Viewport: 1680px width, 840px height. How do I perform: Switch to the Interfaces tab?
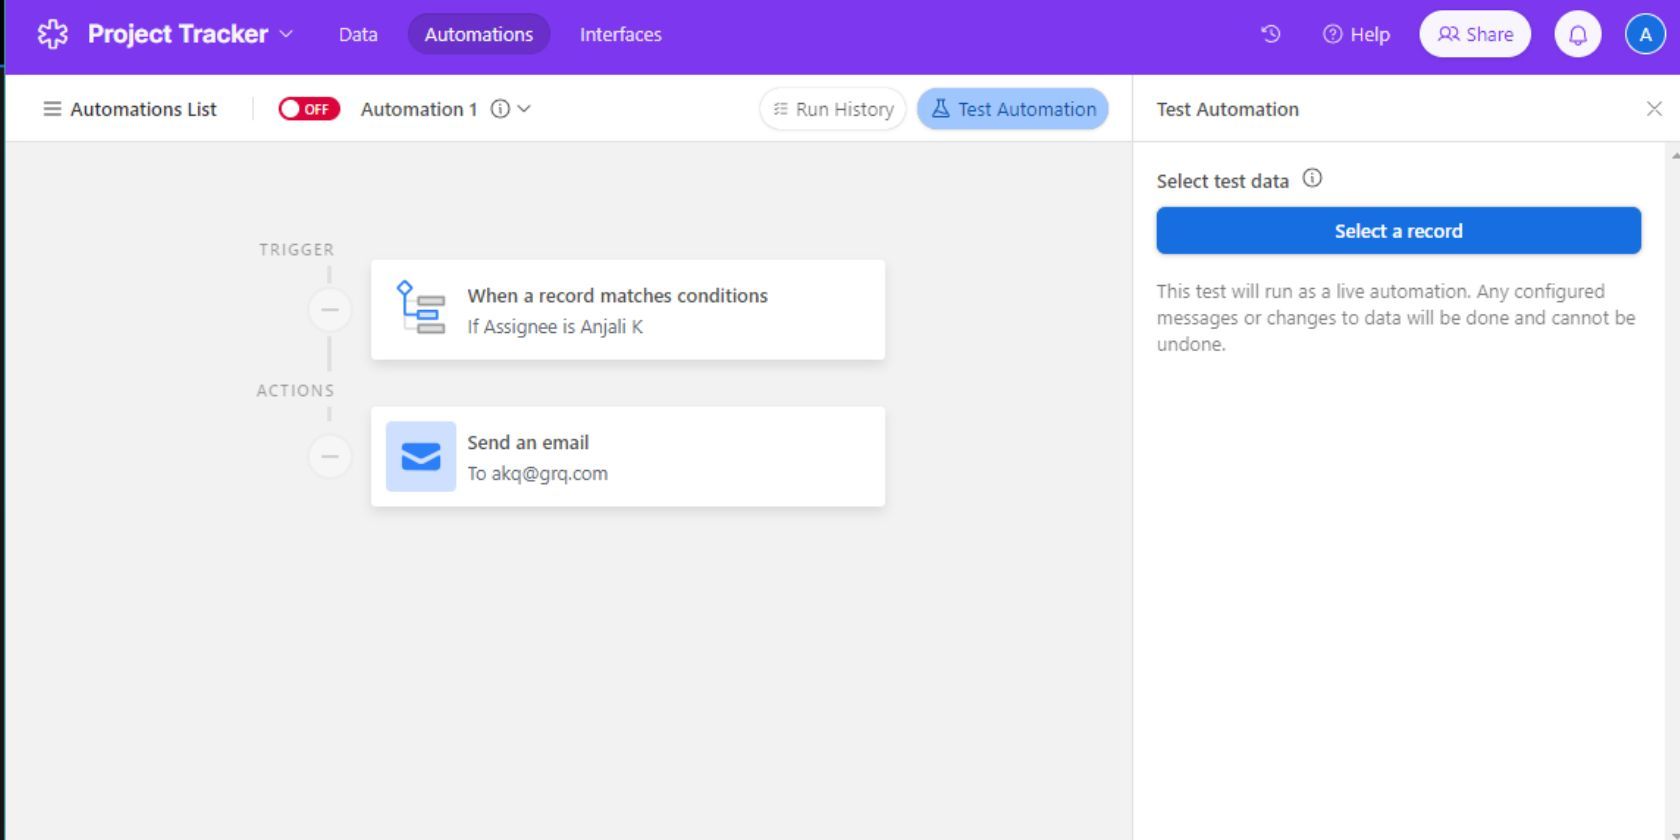tap(620, 34)
